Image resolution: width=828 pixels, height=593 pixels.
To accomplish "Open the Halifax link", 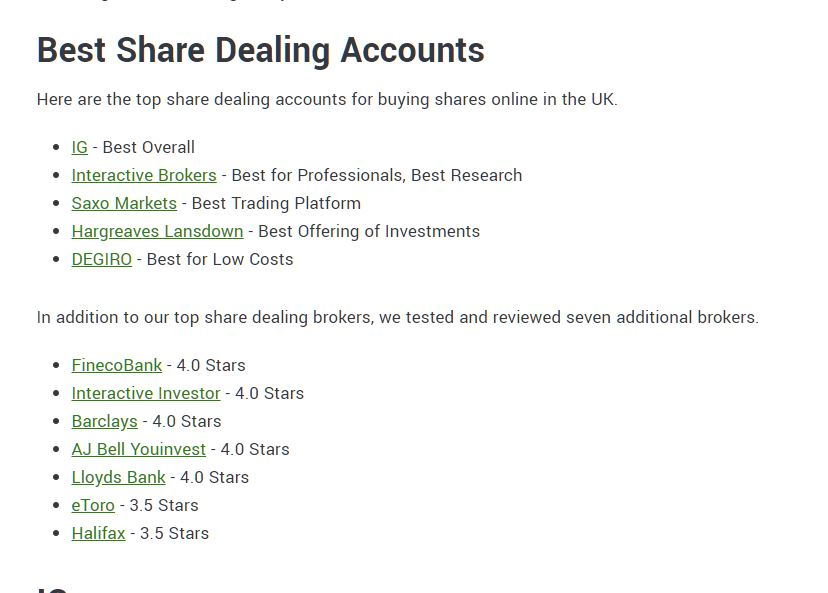I will (98, 533).
